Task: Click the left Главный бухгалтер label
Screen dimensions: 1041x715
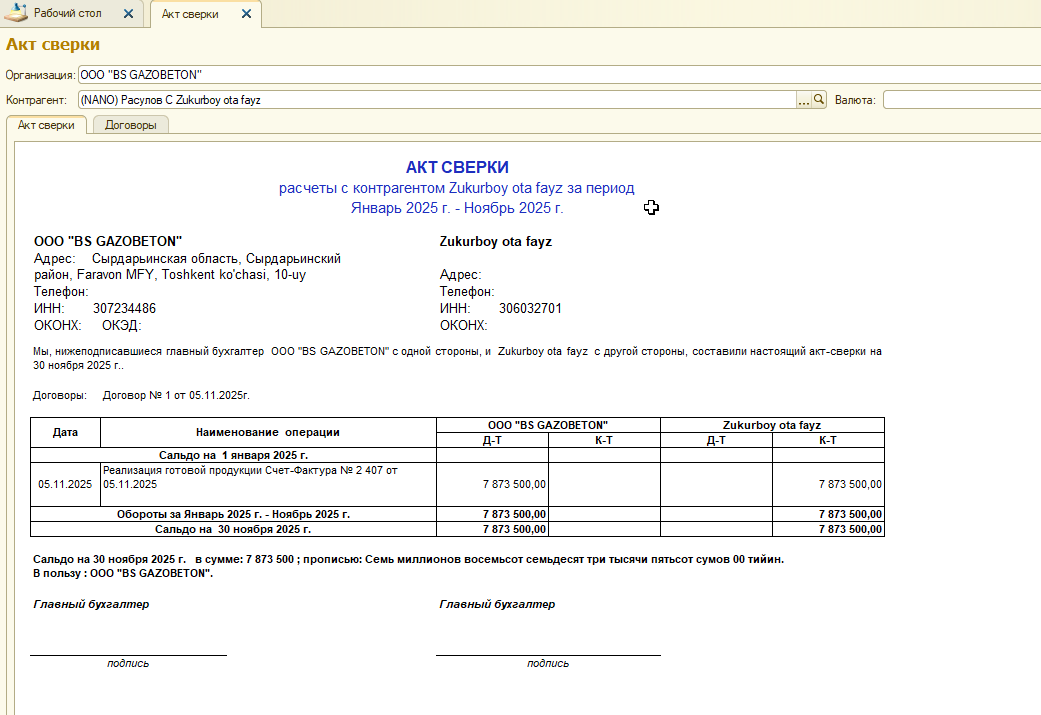Action: tap(91, 604)
